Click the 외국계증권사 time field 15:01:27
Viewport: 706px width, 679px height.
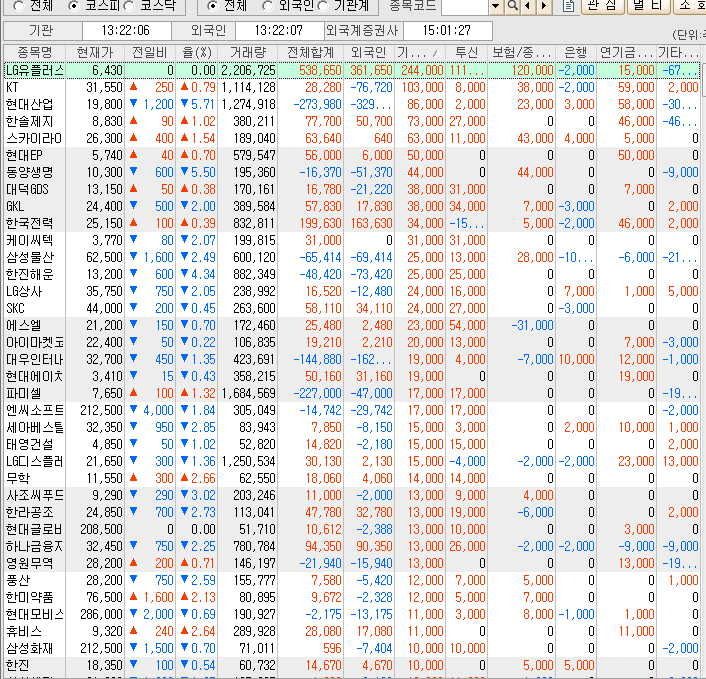447,31
